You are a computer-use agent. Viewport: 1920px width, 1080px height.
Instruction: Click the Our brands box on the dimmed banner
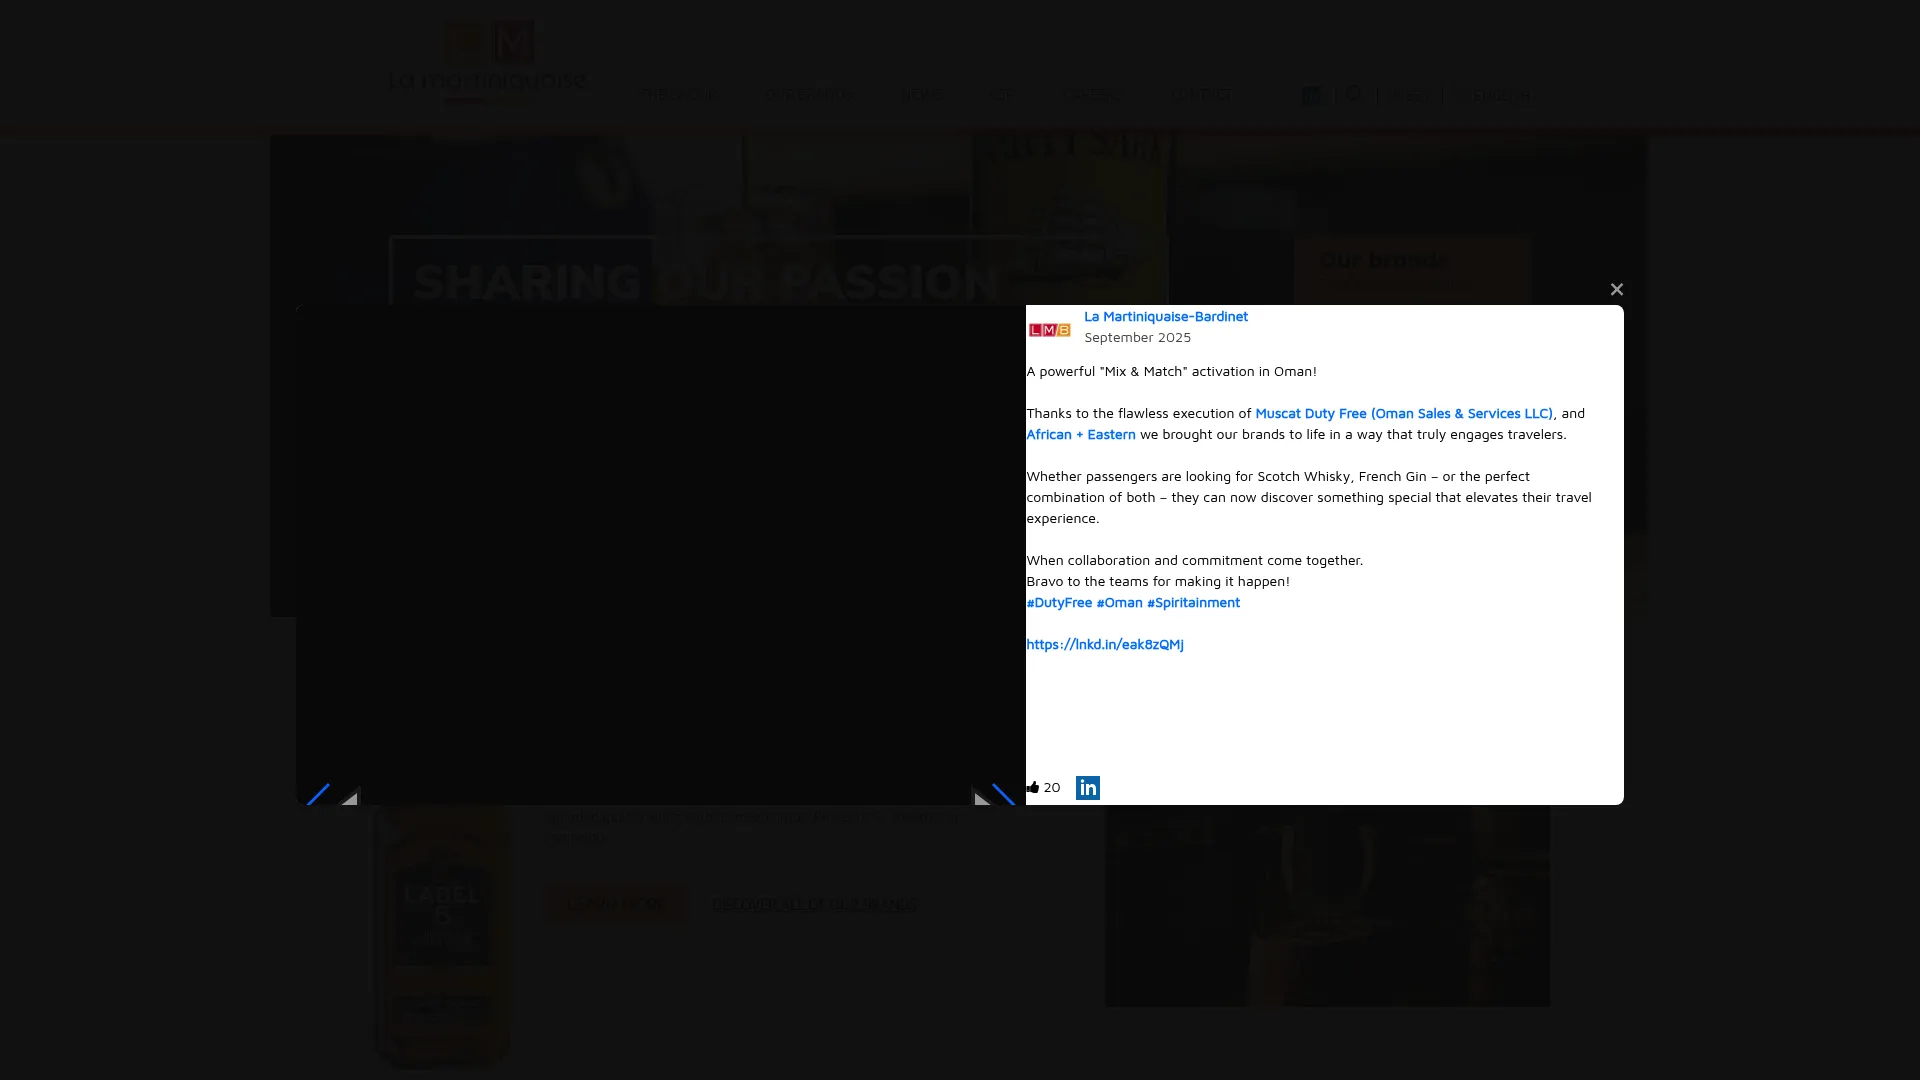point(1412,270)
